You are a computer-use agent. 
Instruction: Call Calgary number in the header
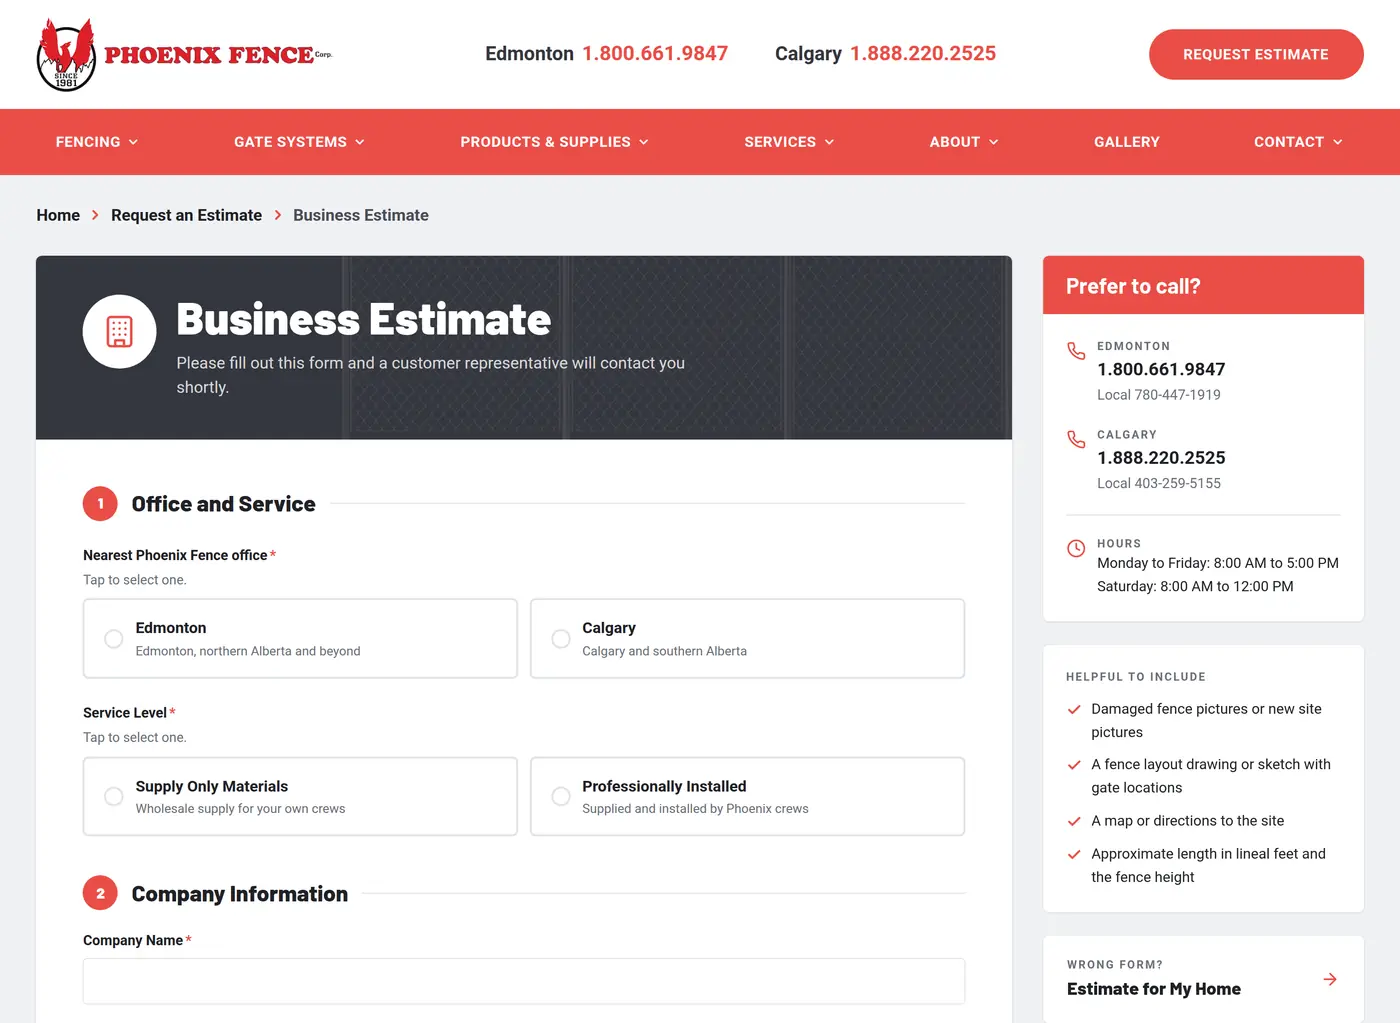click(923, 53)
